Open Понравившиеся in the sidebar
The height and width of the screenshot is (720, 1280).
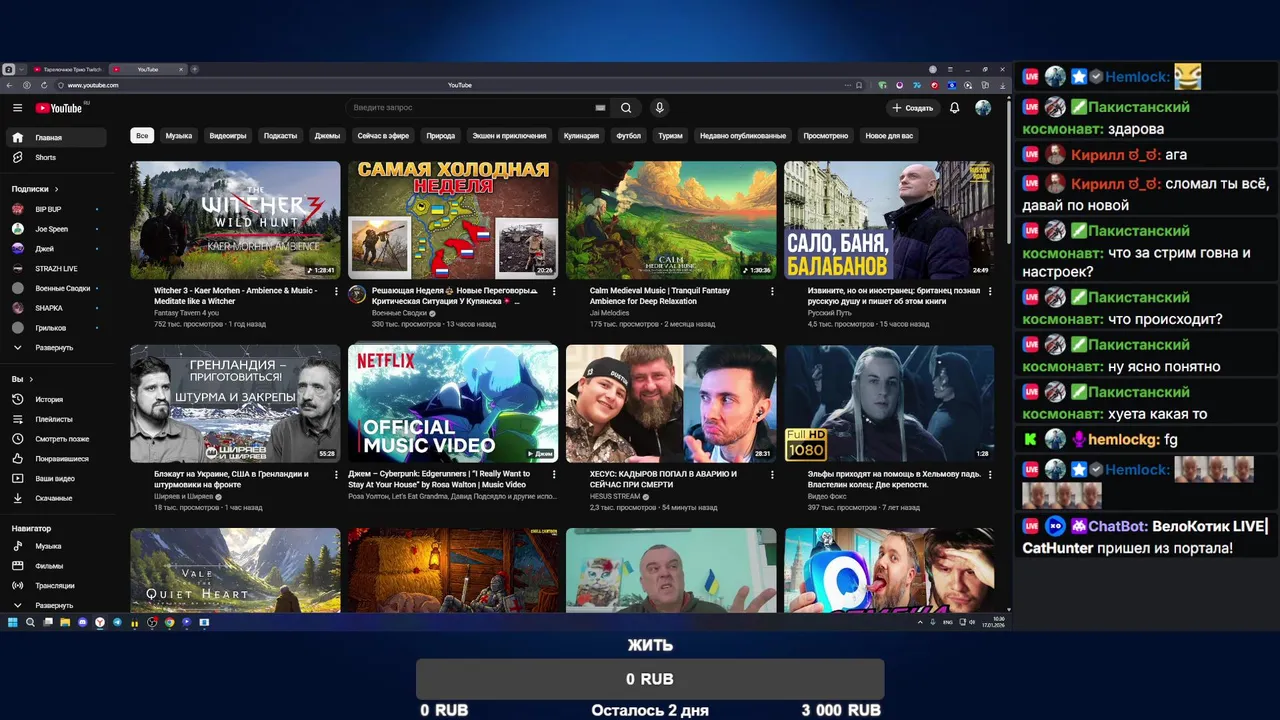pyautogui.click(x=57, y=459)
